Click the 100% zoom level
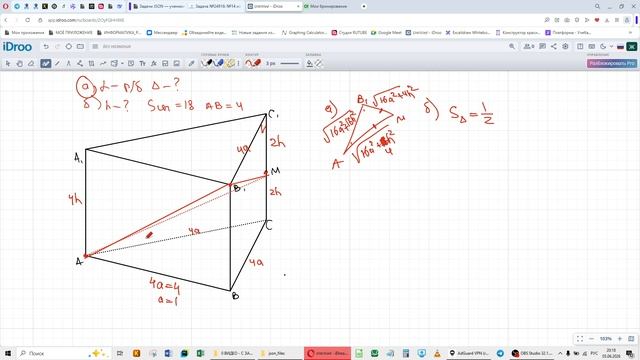 coord(605,339)
